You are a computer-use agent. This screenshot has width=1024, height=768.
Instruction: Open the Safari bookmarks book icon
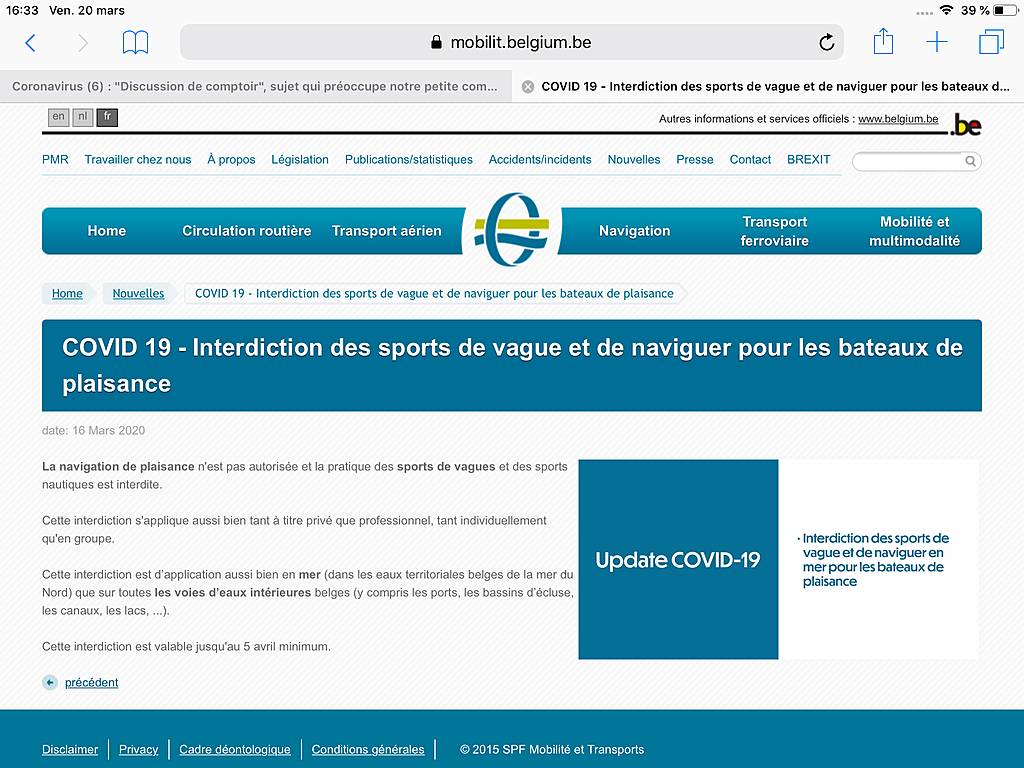pos(135,42)
